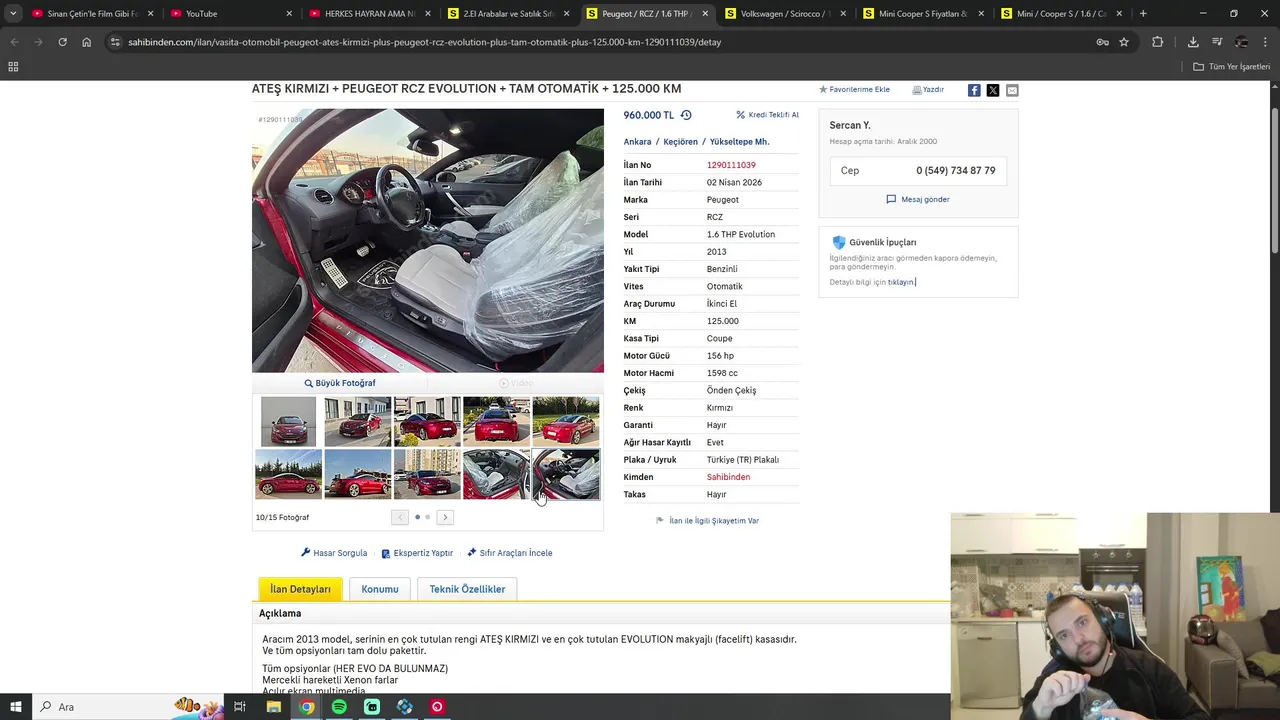Click the listing number 1290111039

[731, 165]
